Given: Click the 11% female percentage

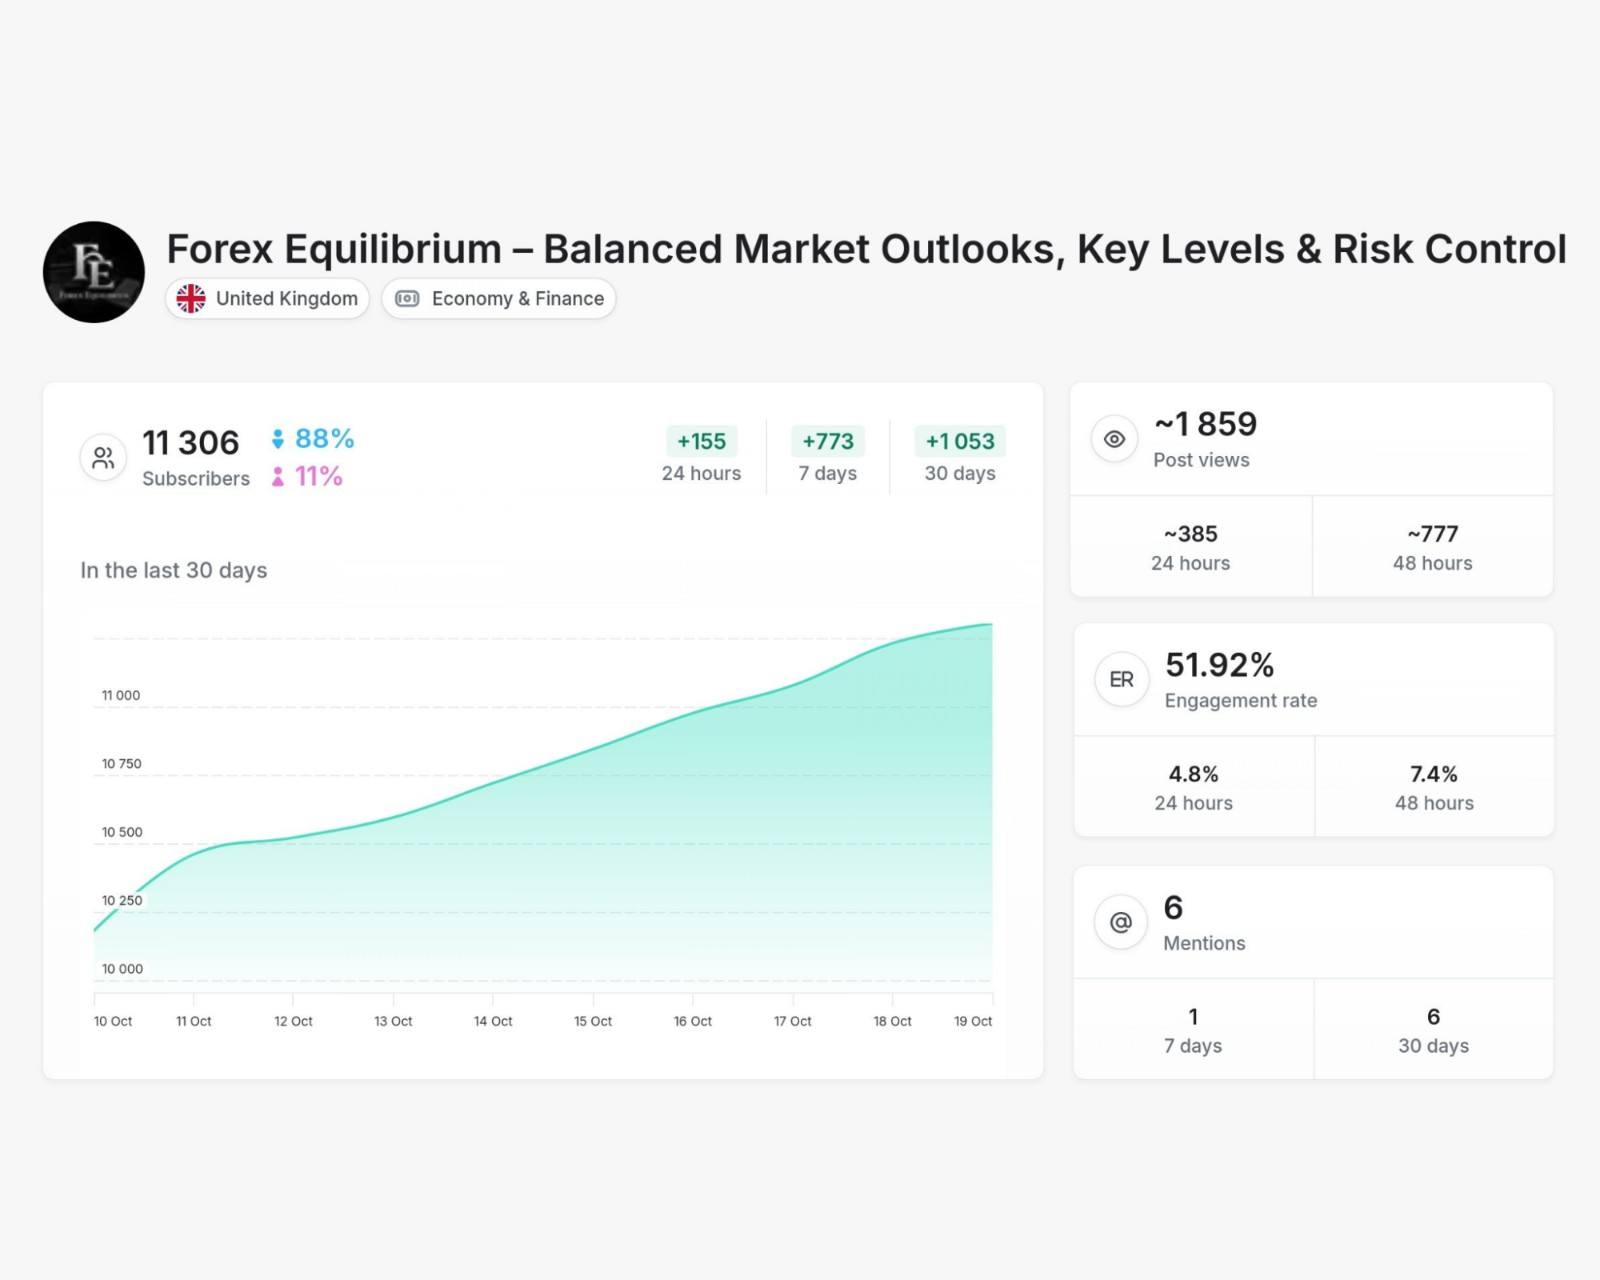Looking at the screenshot, I should click(x=319, y=477).
